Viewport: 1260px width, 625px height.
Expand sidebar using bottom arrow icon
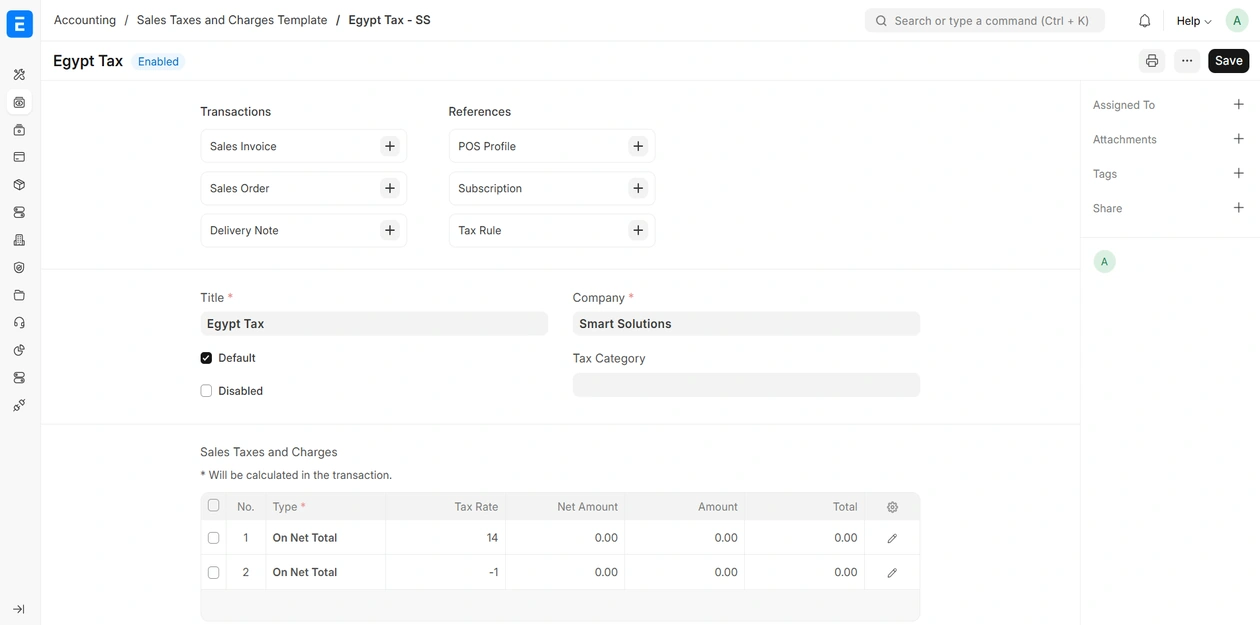tap(19, 609)
